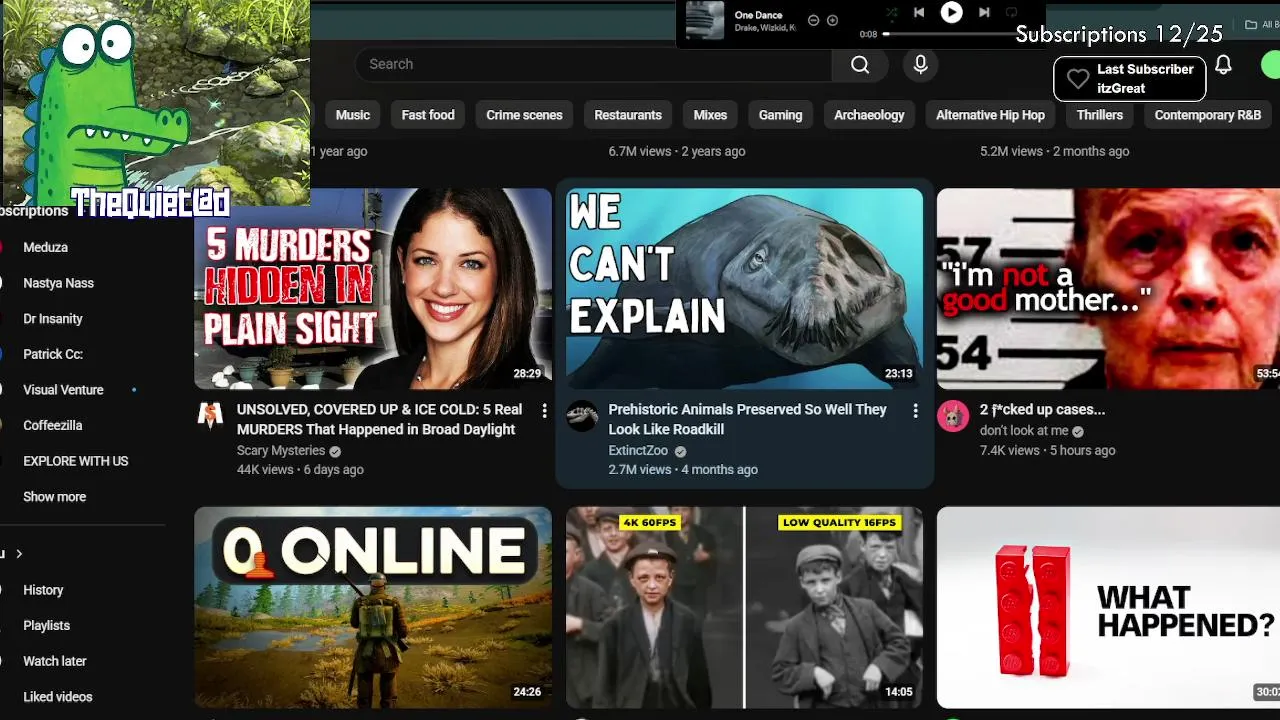Click the 23:13 duration badge
Image resolution: width=1280 pixels, height=720 pixels.
click(x=898, y=374)
